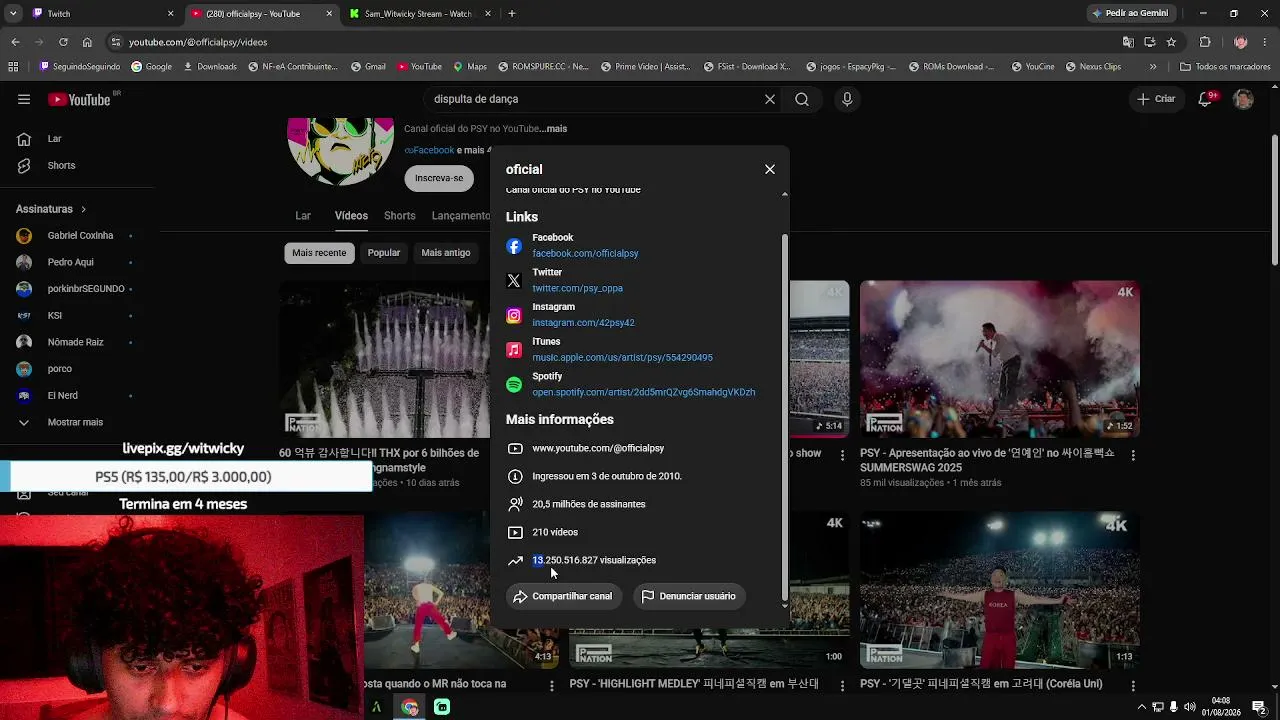Show more bookmarks with the overflow chevron

click(x=1153, y=67)
